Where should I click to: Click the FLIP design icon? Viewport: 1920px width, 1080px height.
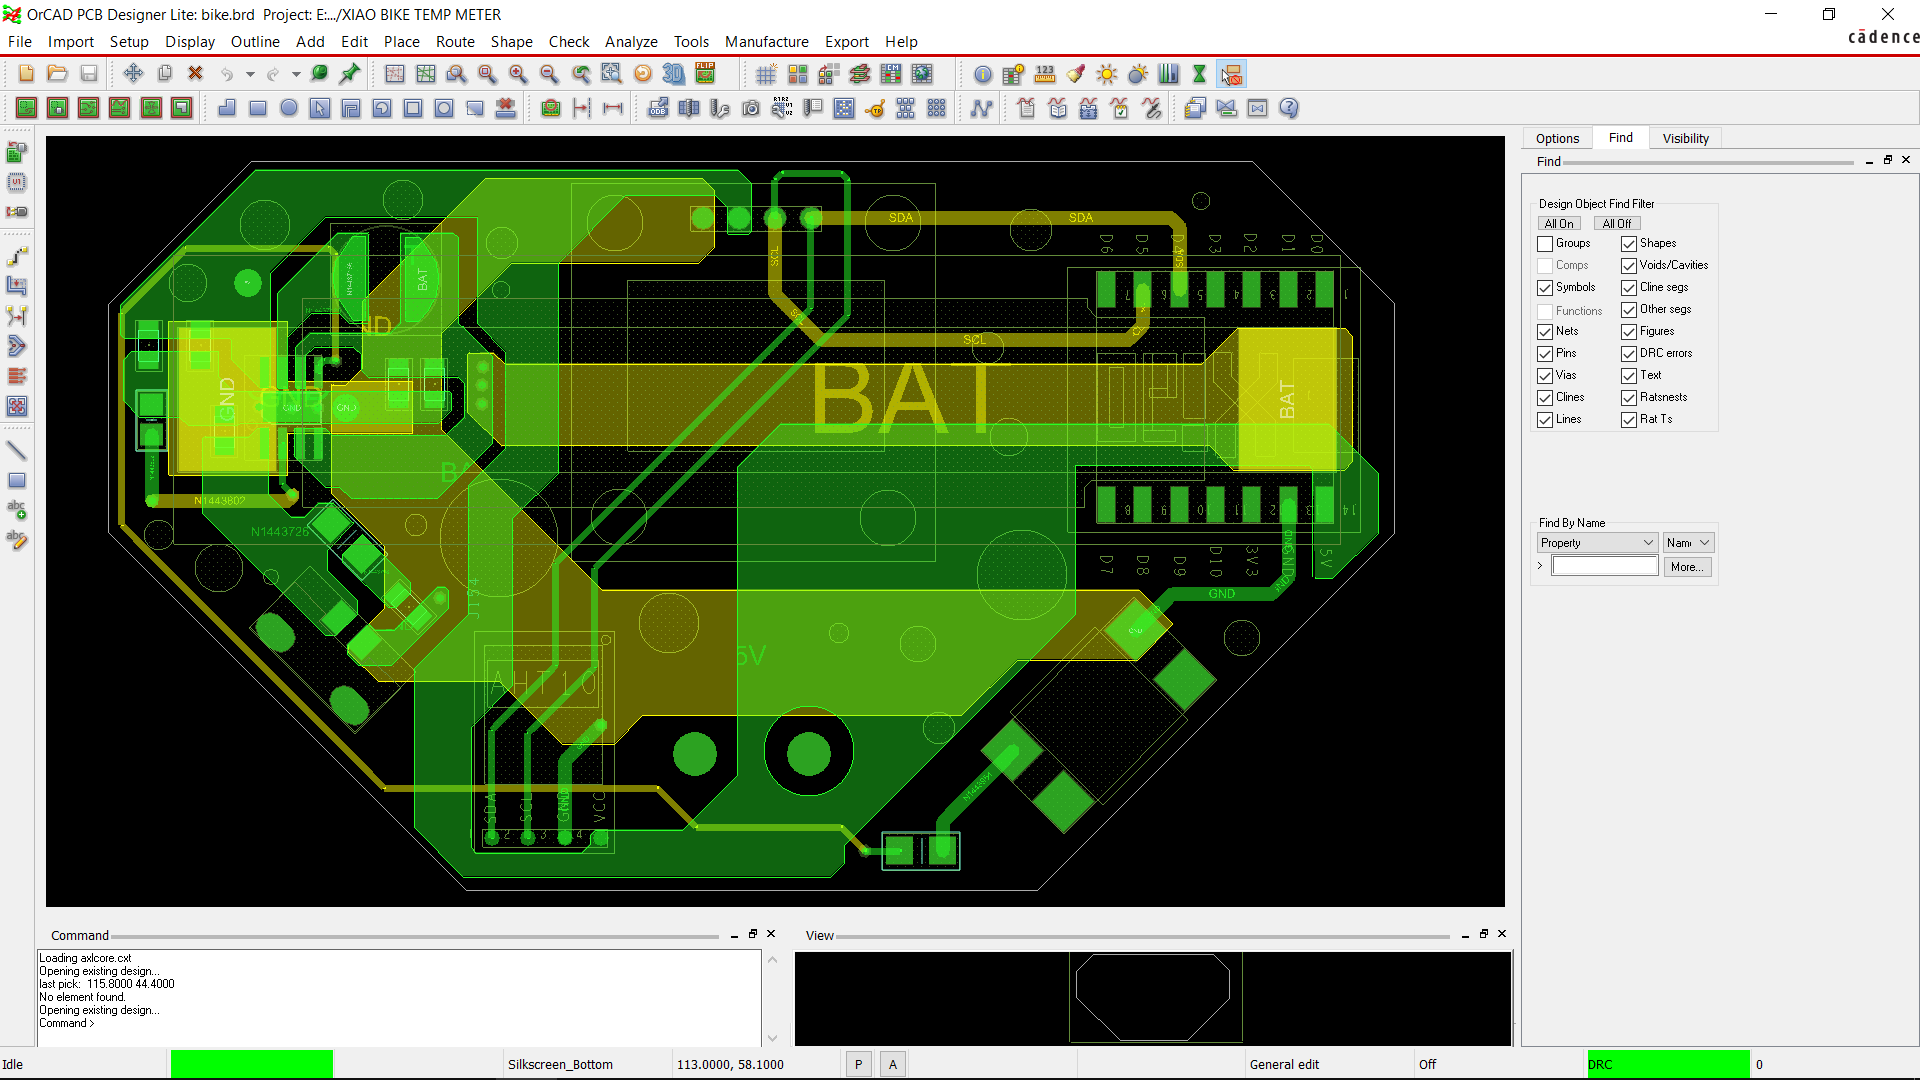[705, 73]
